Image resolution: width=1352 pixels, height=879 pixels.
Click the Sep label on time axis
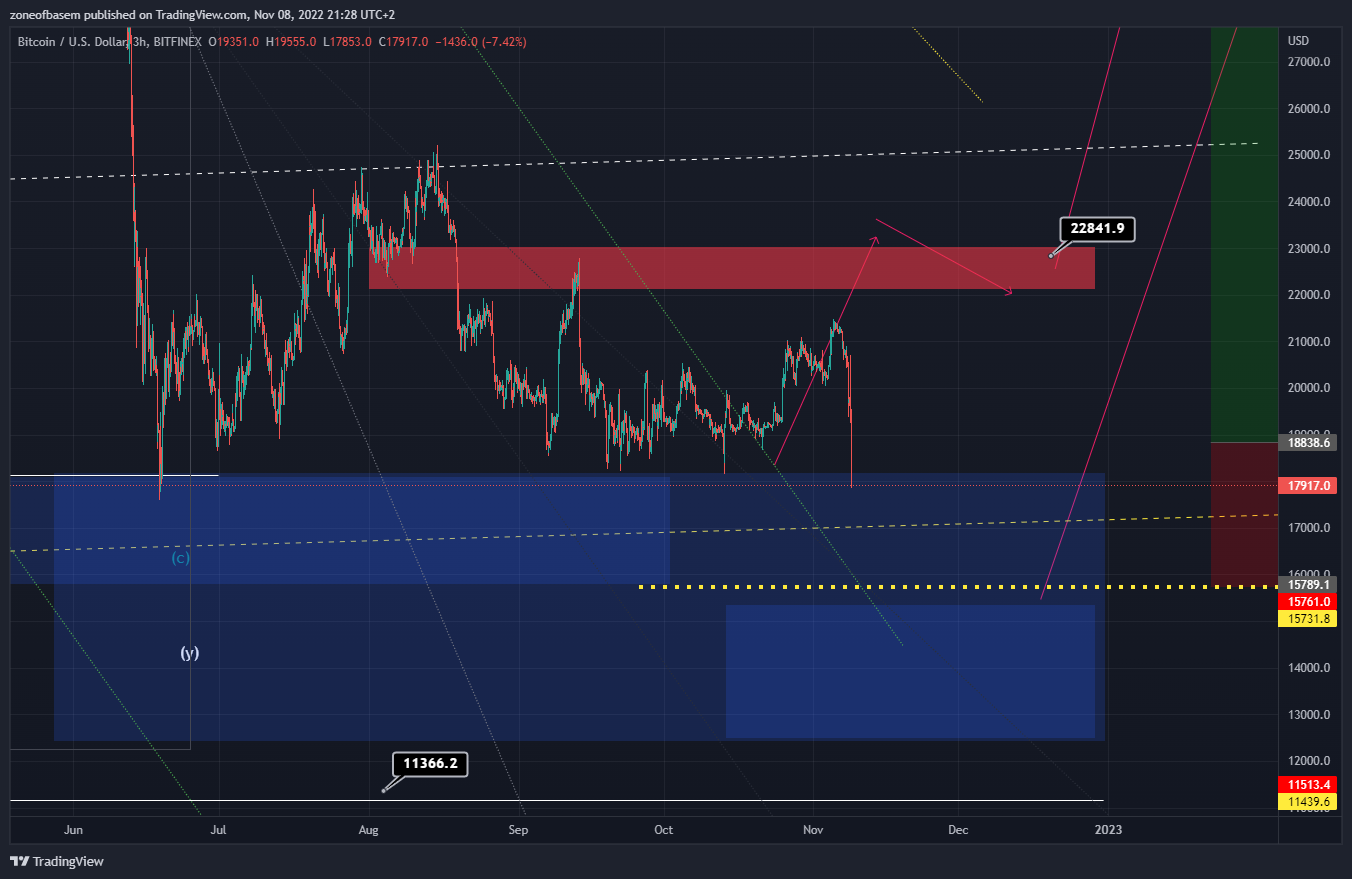pos(517,829)
